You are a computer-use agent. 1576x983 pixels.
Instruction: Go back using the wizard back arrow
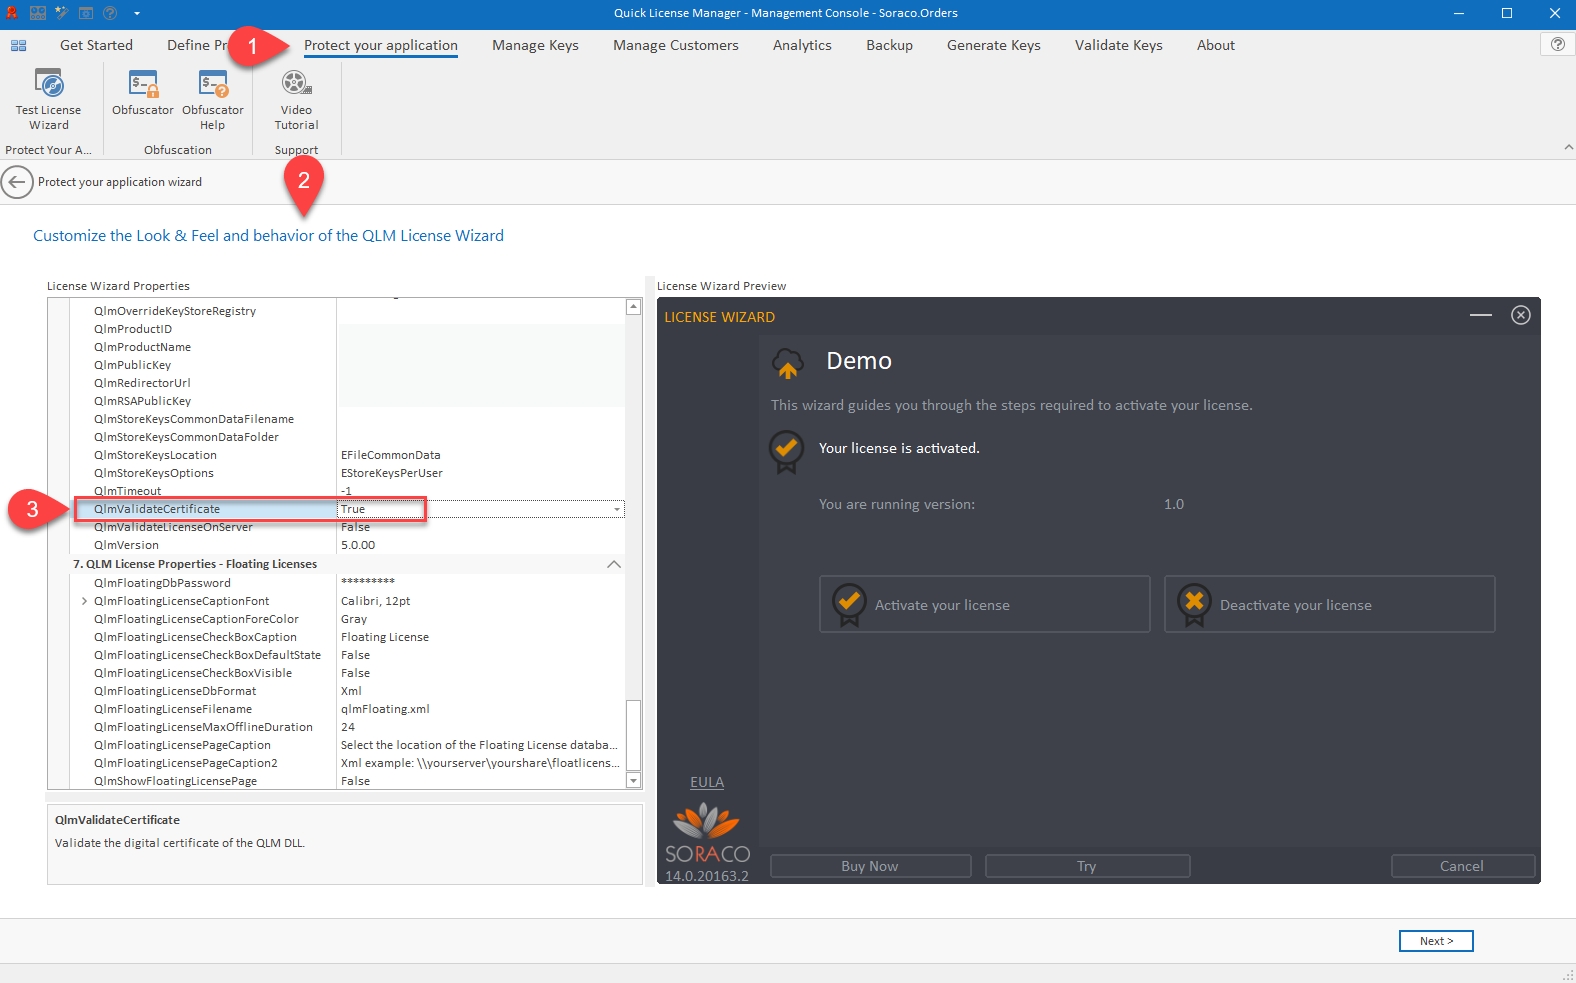click(17, 182)
